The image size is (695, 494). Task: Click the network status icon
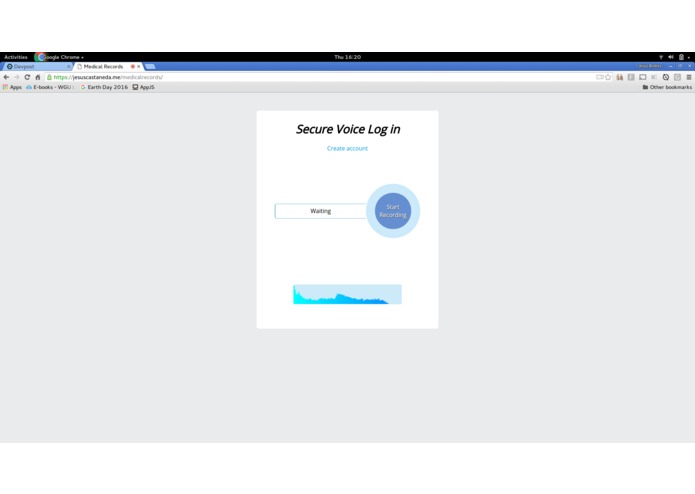coord(661,57)
